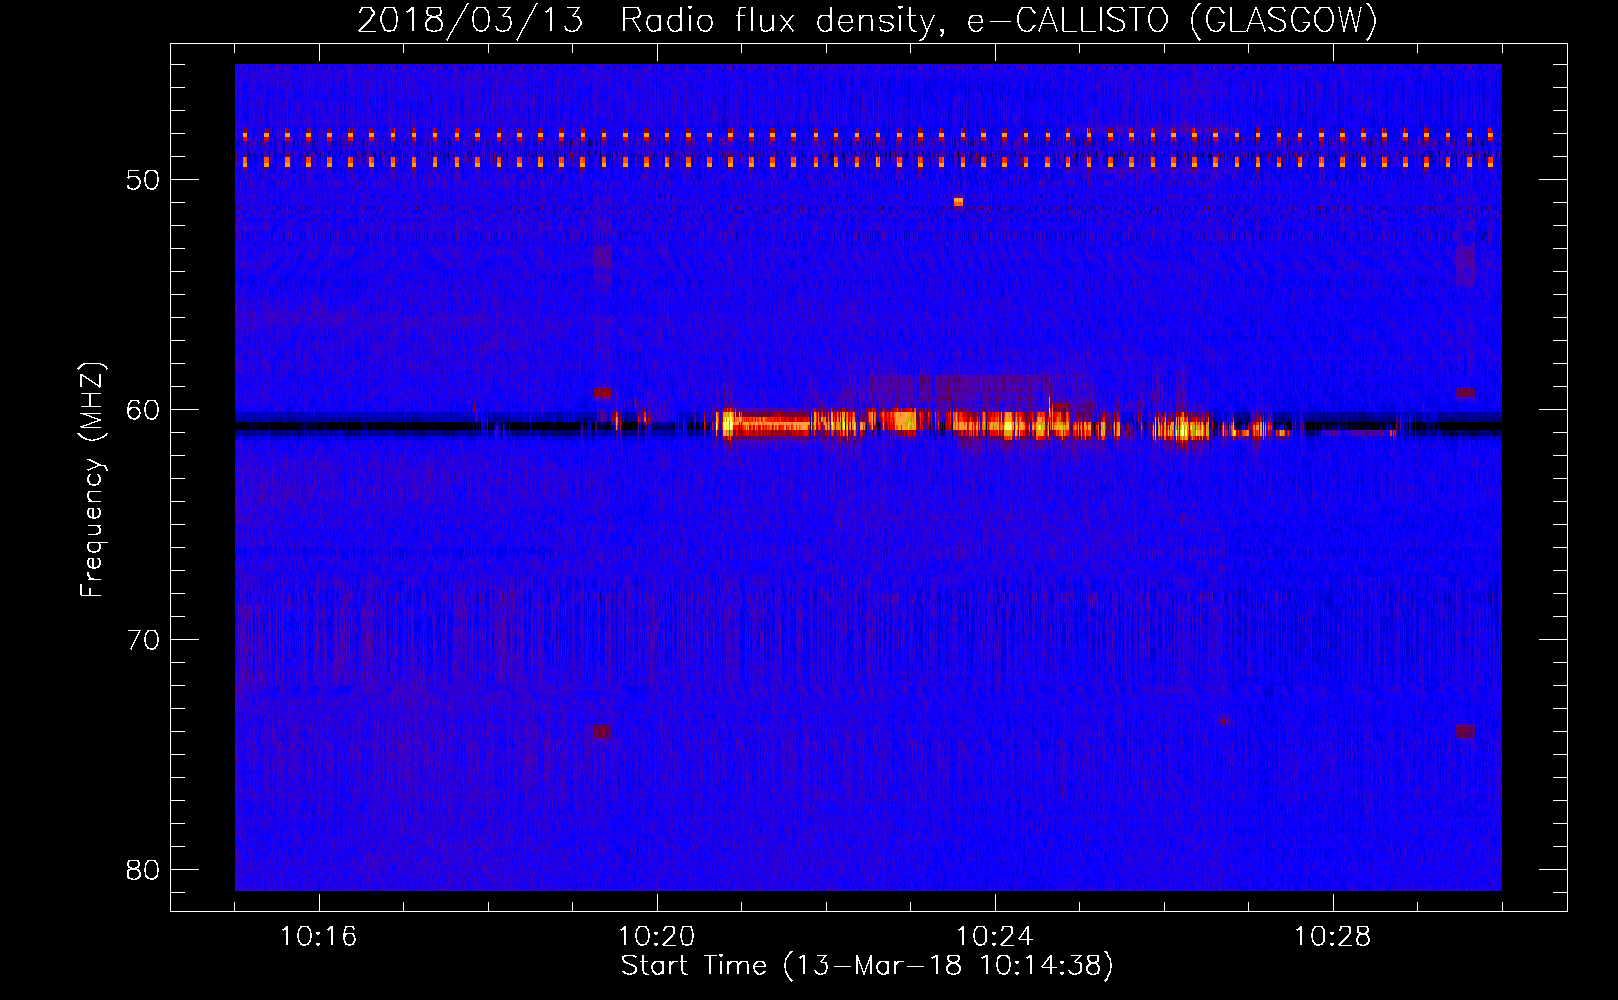Click the 70 frequency tick label
The width and height of the screenshot is (1618, 1000).
143,640
